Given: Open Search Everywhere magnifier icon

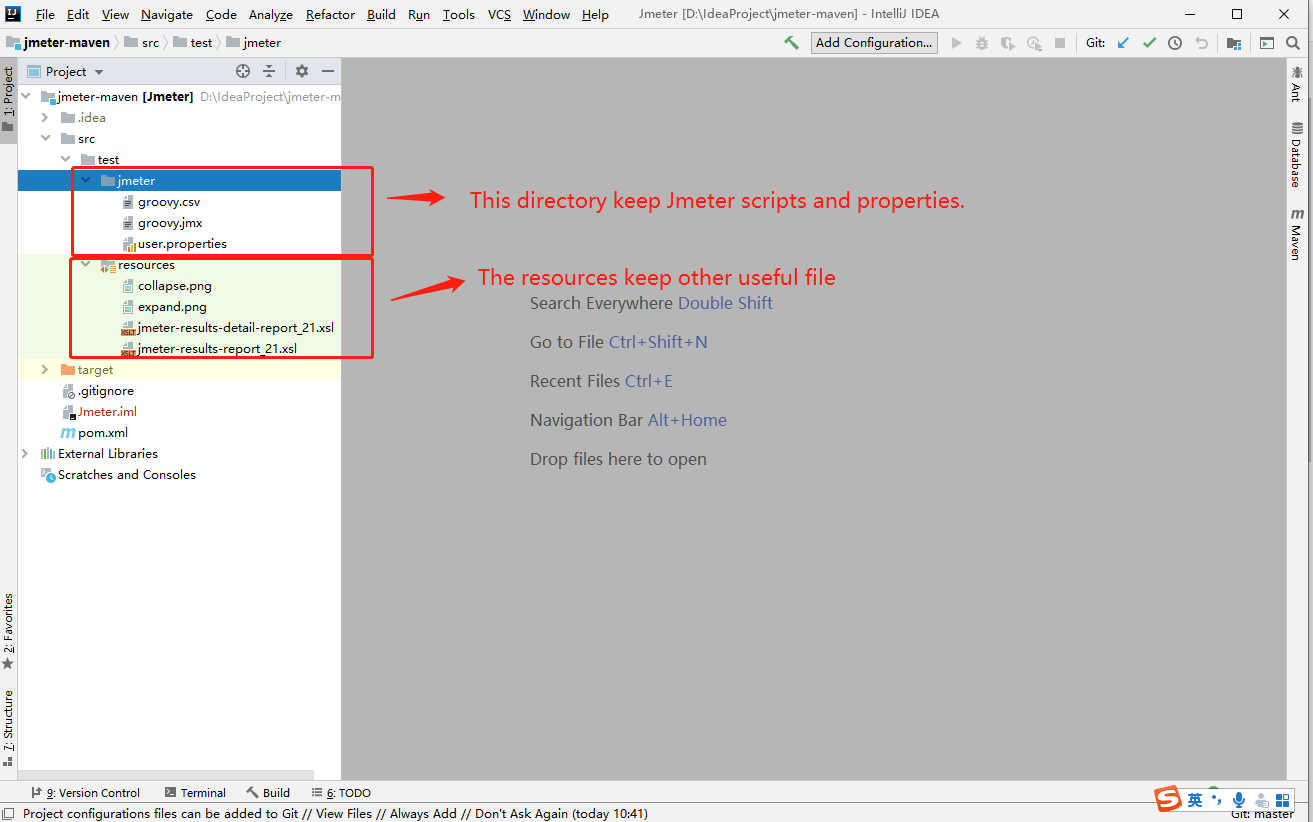Looking at the screenshot, I should (x=1293, y=43).
